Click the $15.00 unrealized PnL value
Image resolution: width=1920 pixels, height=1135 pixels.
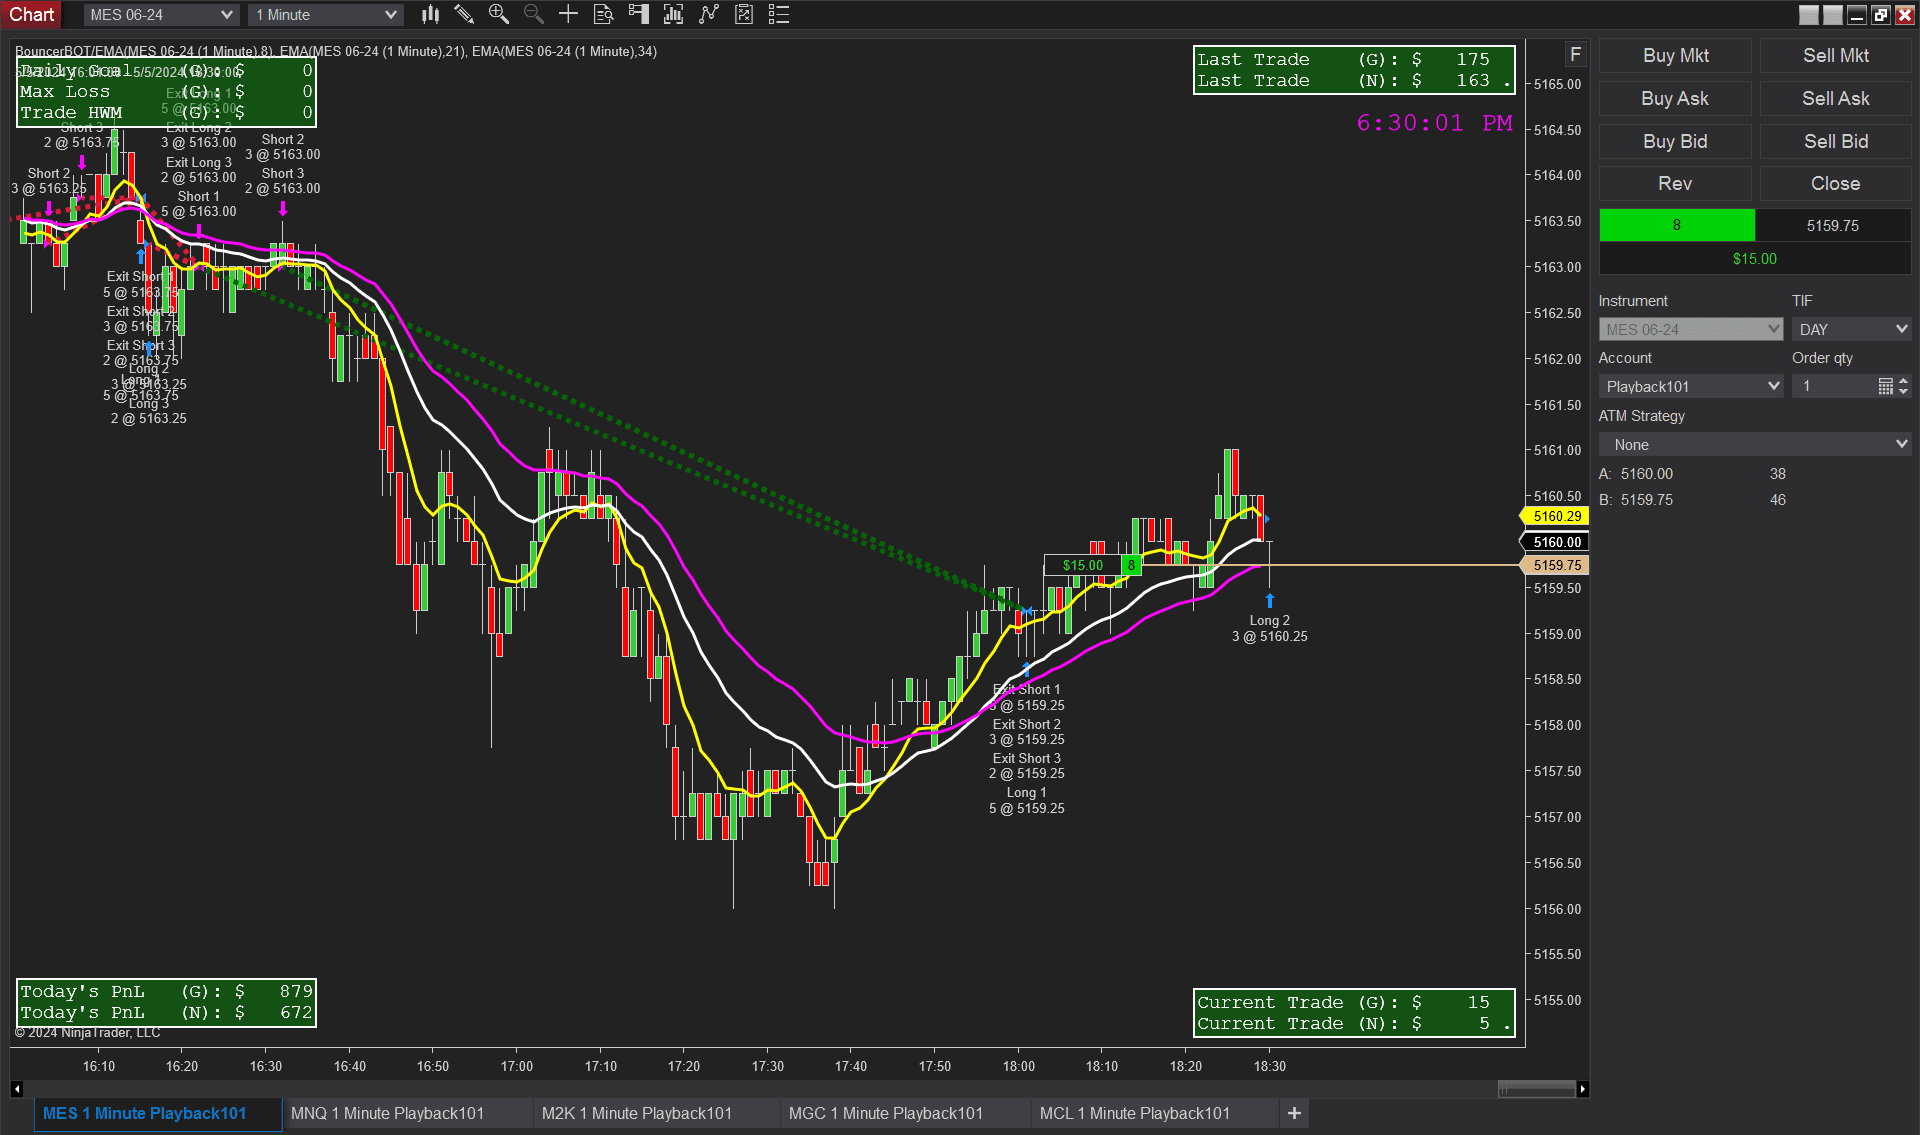pos(1755,258)
